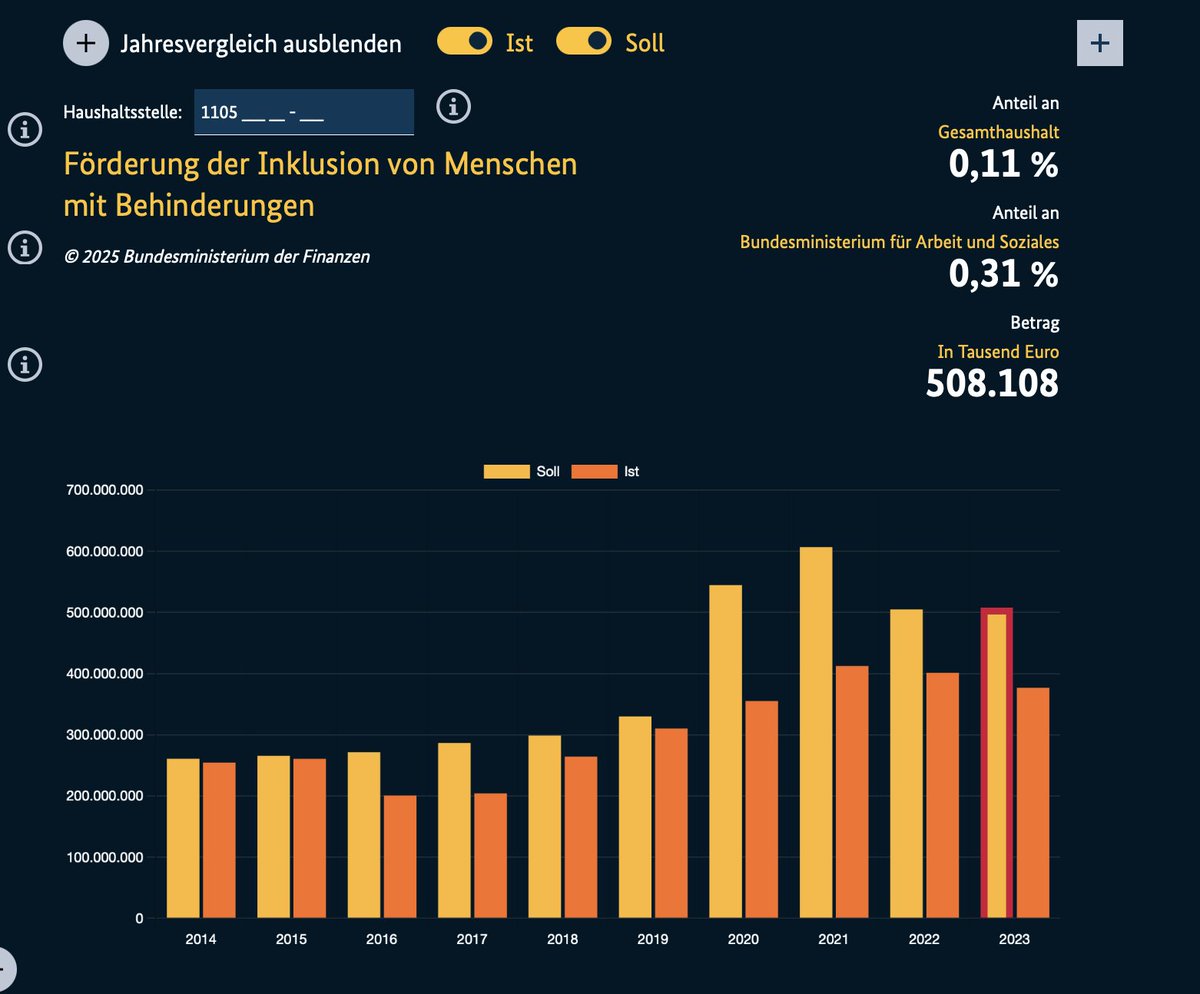
Task: Select the 2019 Soll bar
Action: [635, 817]
